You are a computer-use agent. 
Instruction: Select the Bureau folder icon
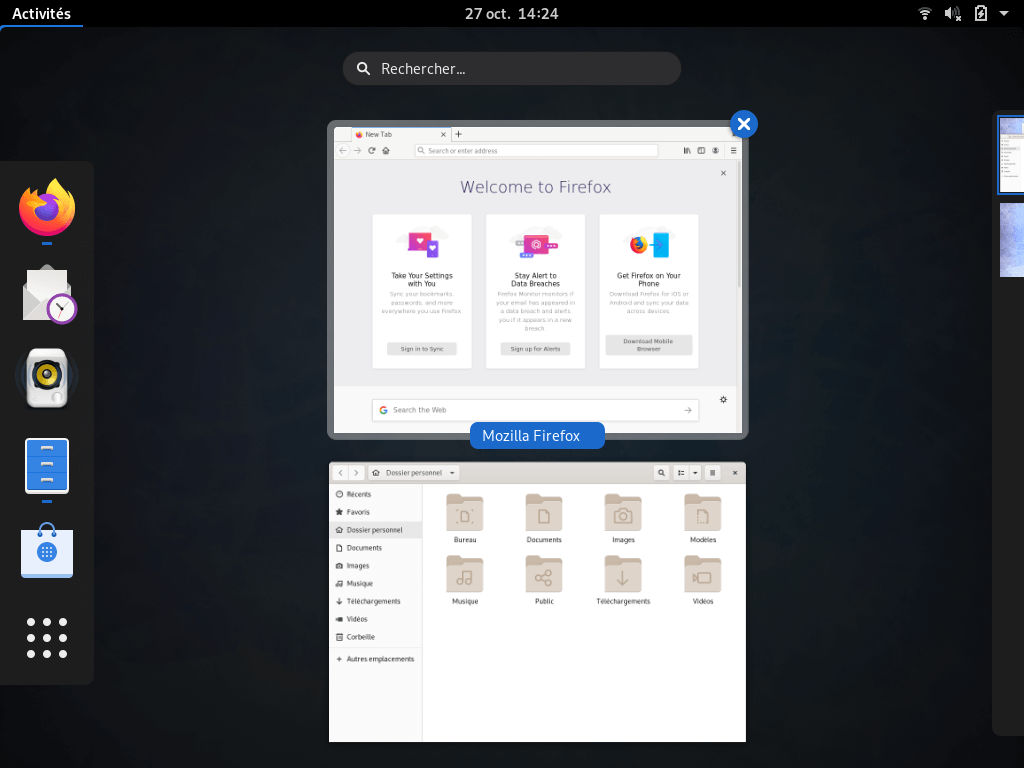tap(464, 513)
